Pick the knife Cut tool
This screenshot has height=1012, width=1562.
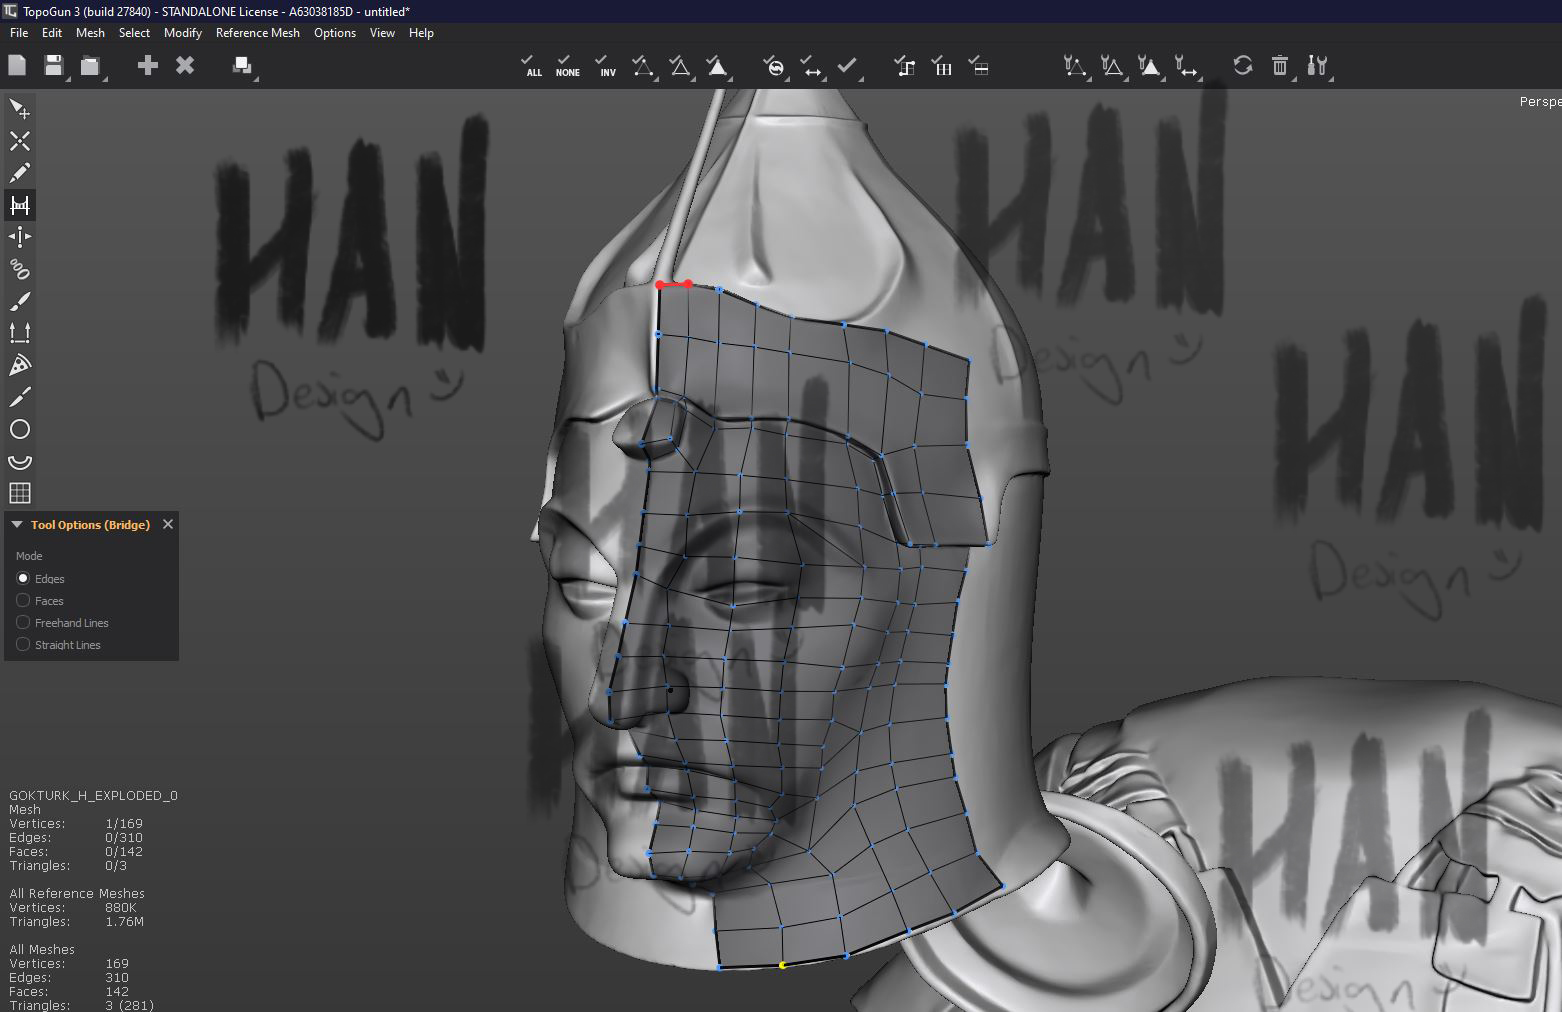[x=19, y=397]
